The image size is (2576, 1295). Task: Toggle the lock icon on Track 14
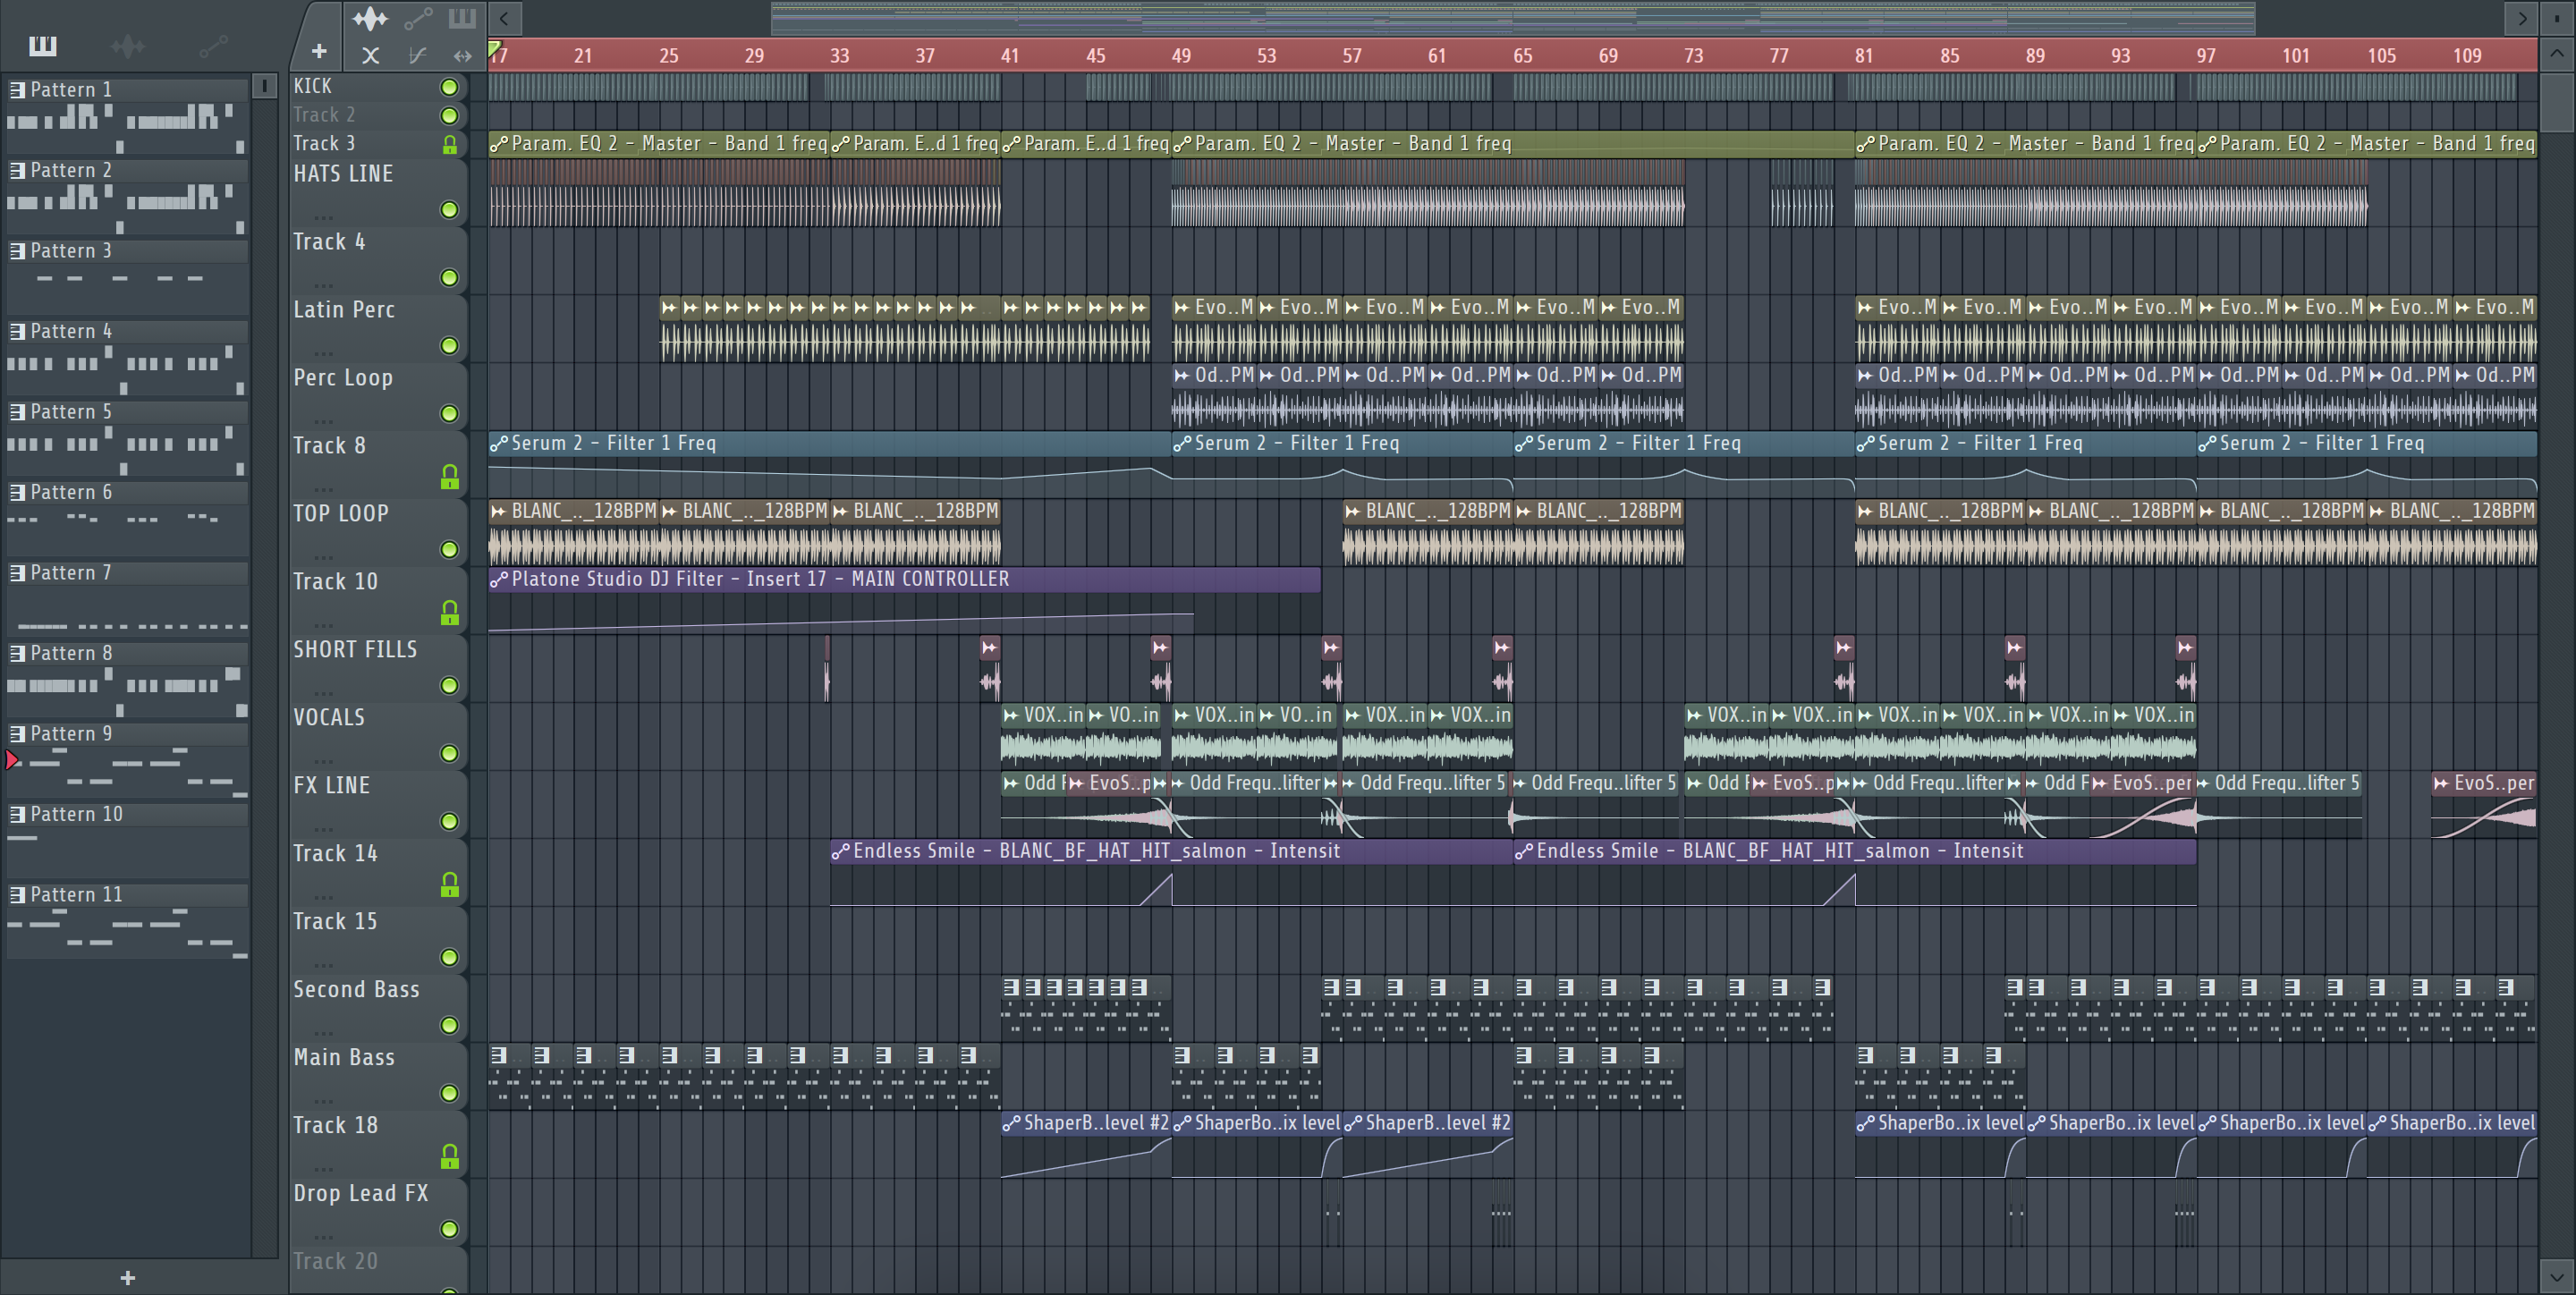tap(450, 885)
